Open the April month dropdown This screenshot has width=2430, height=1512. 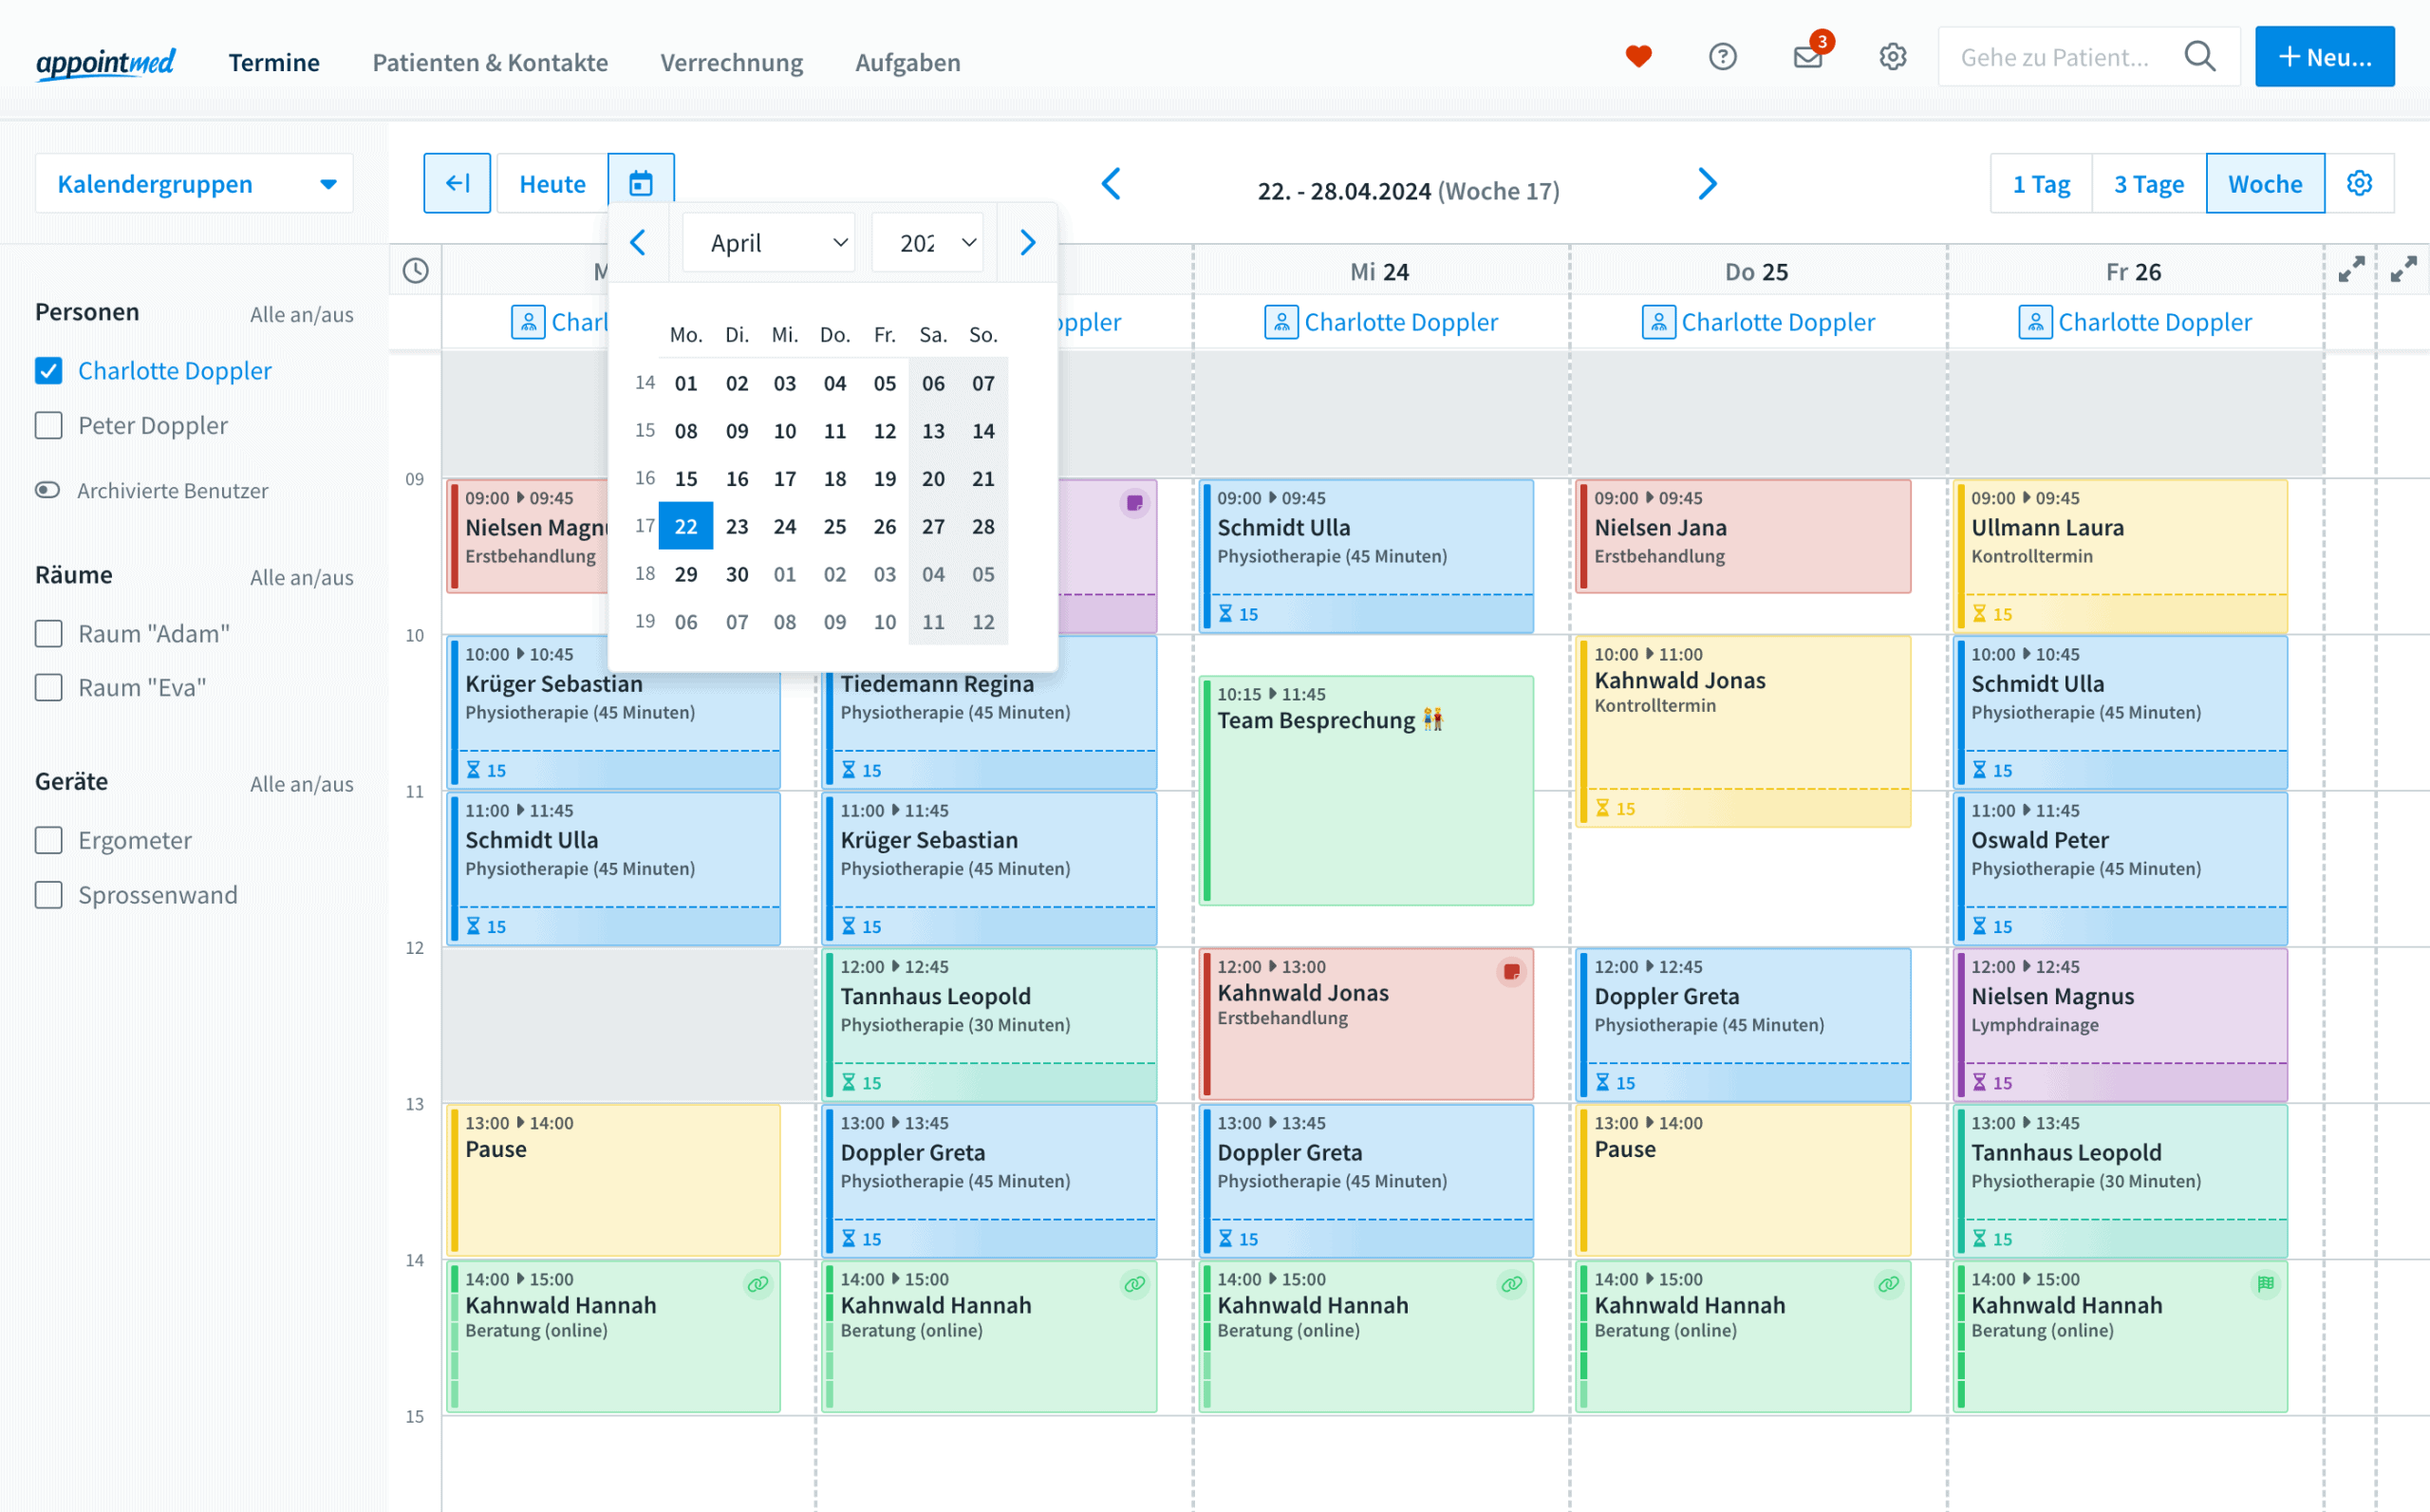coord(768,242)
